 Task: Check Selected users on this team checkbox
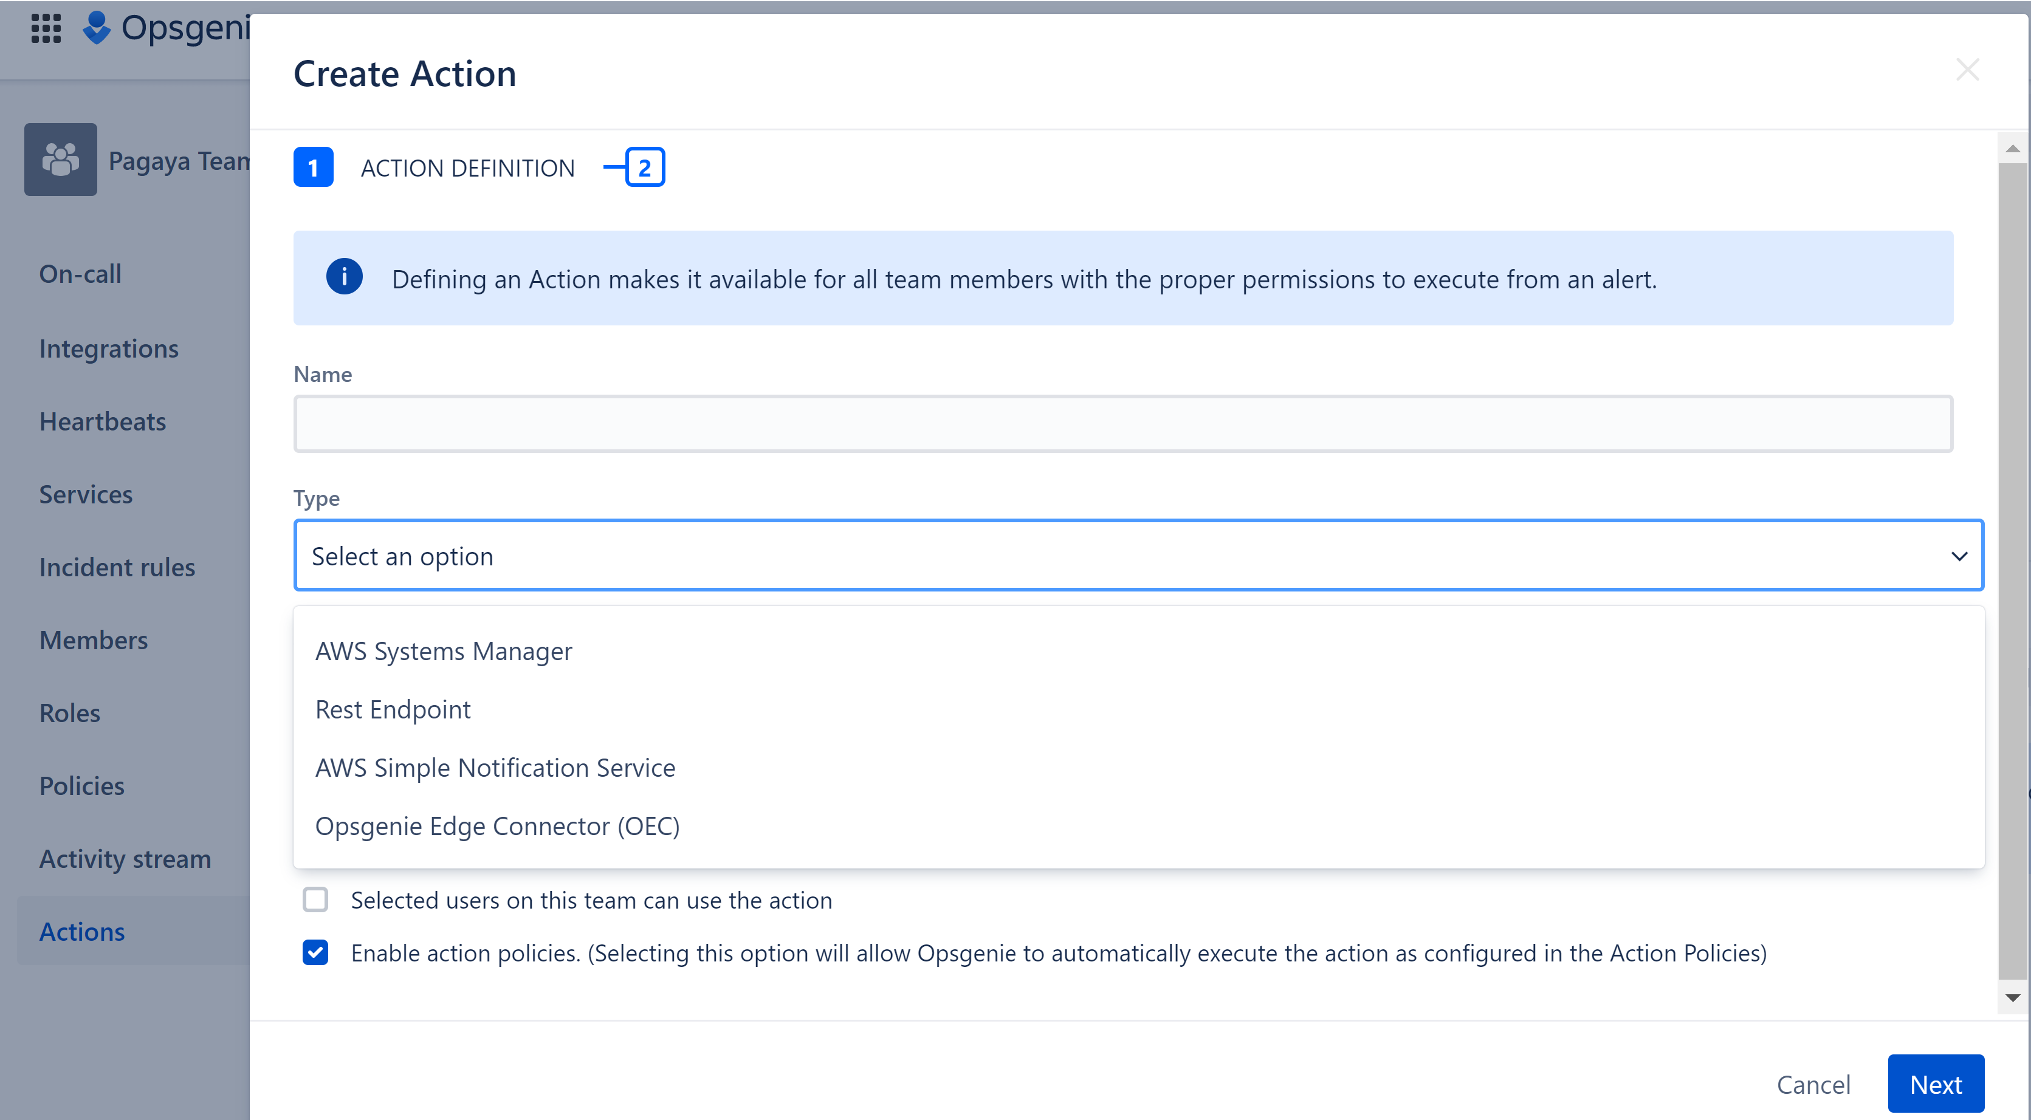315,900
